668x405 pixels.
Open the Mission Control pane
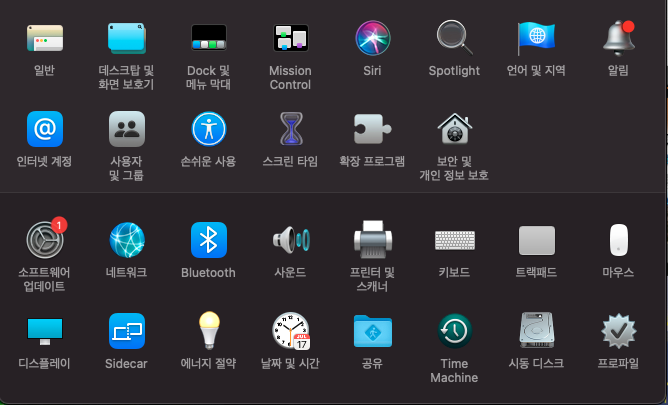click(291, 38)
